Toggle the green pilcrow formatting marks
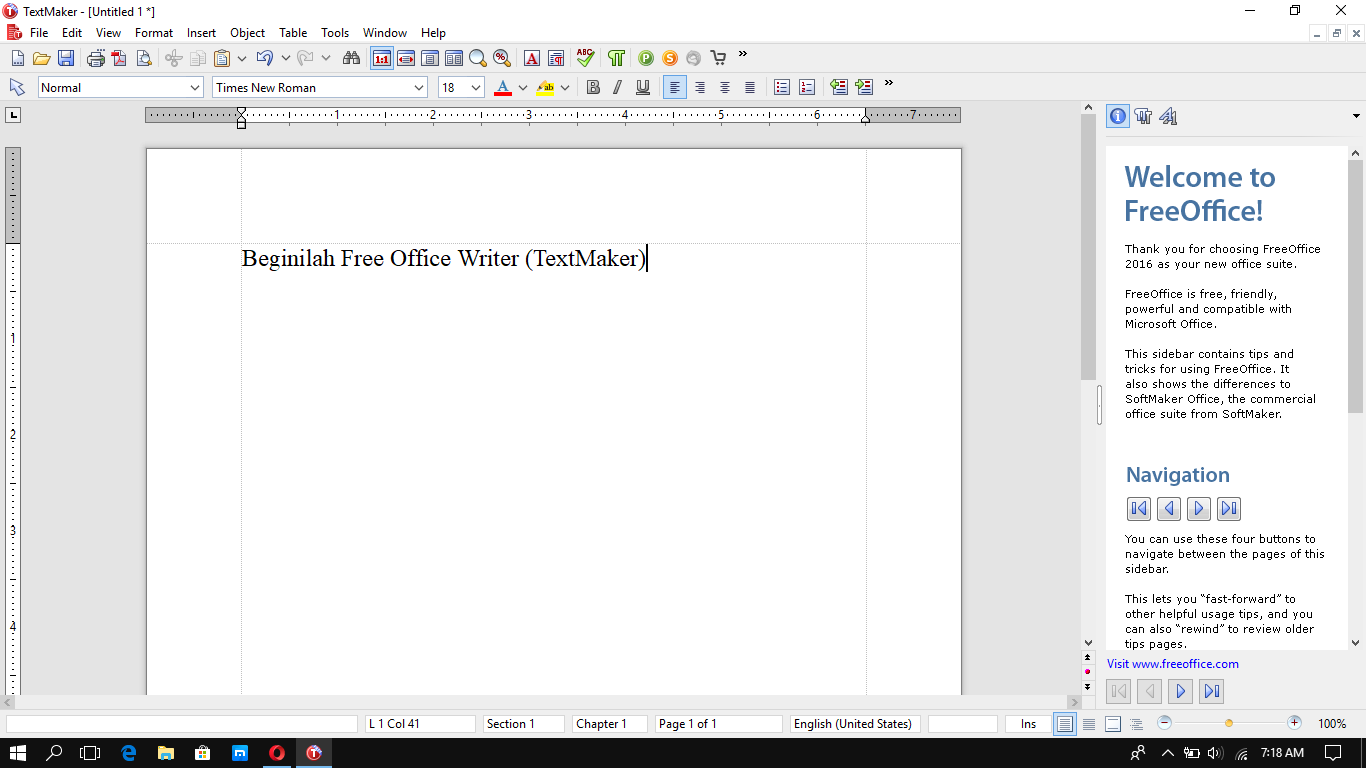This screenshot has height=768, width=1366. tap(616, 58)
